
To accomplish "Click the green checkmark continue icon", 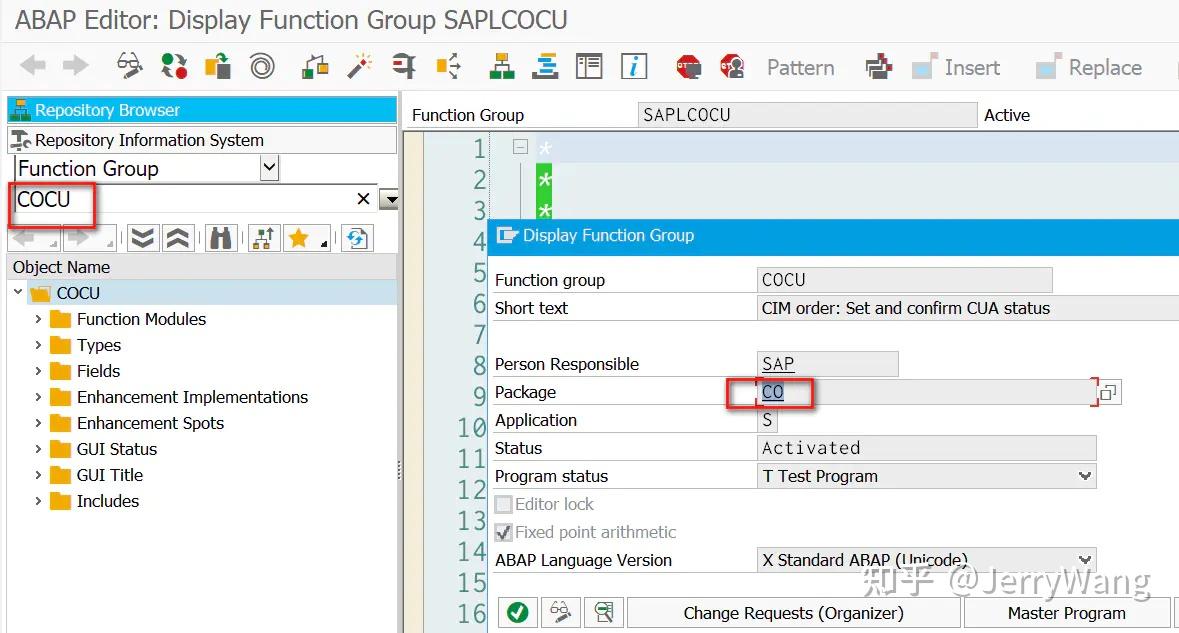I will pos(517,612).
